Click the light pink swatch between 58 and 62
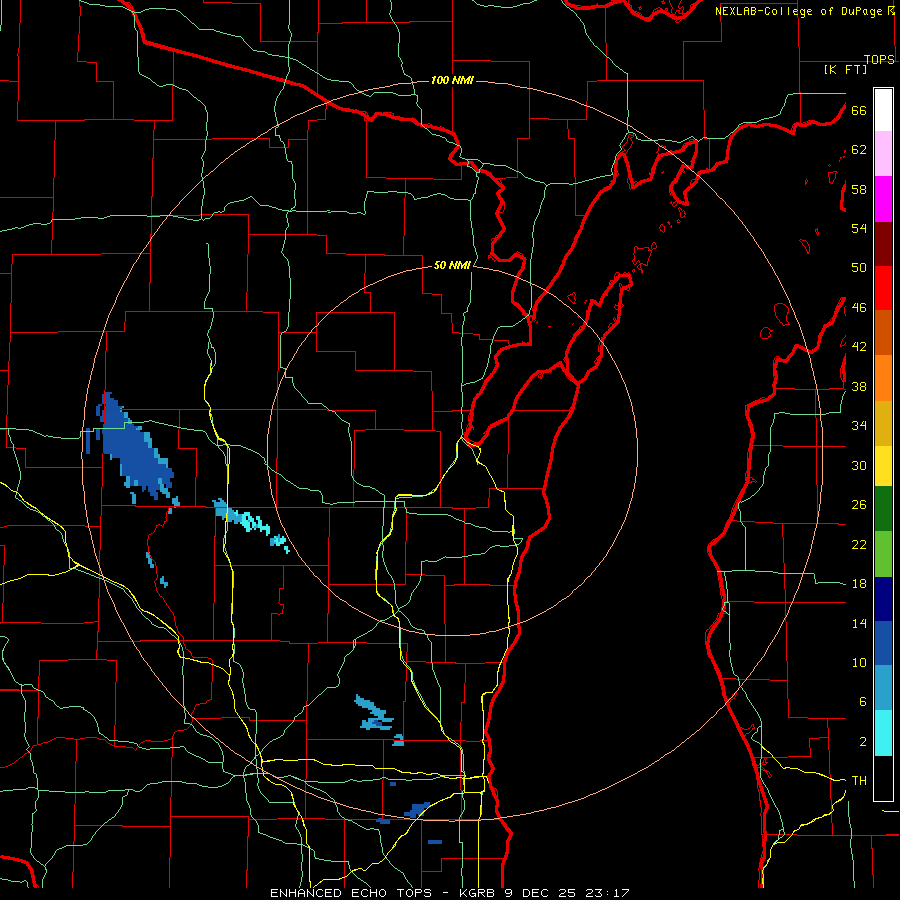 pos(883,154)
